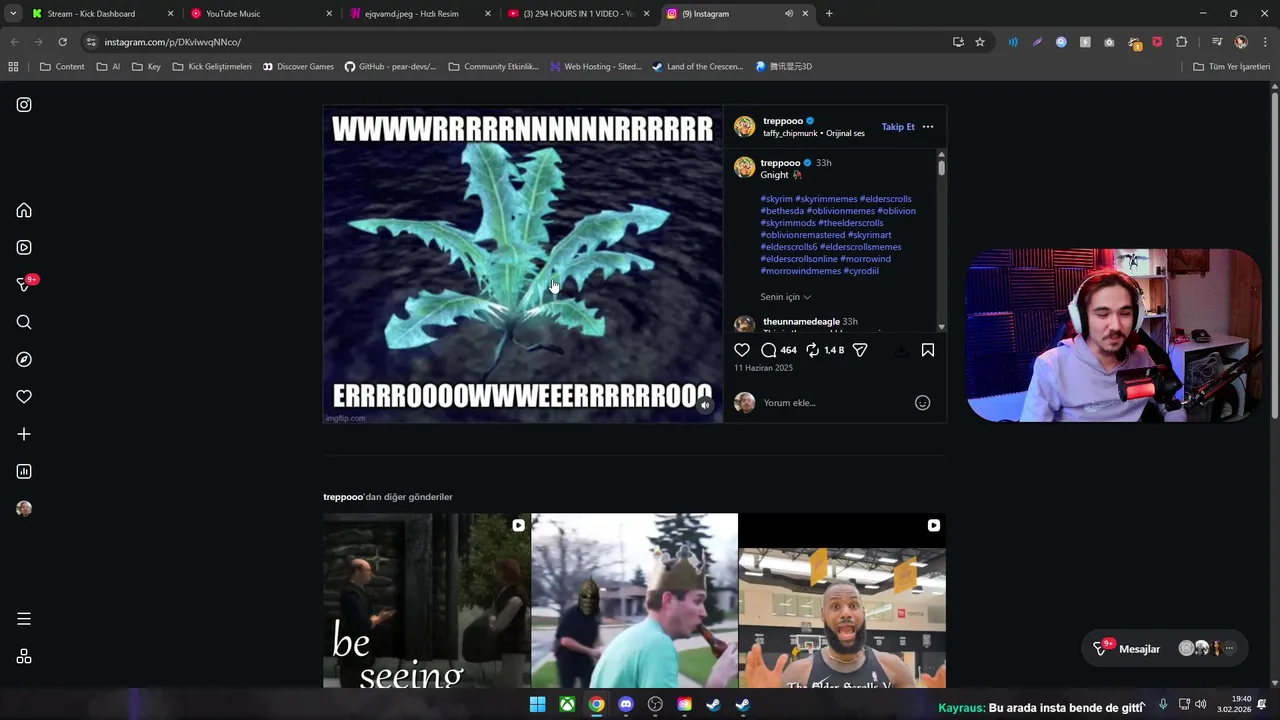
Task: Click the address bar URL
Action: [172, 42]
